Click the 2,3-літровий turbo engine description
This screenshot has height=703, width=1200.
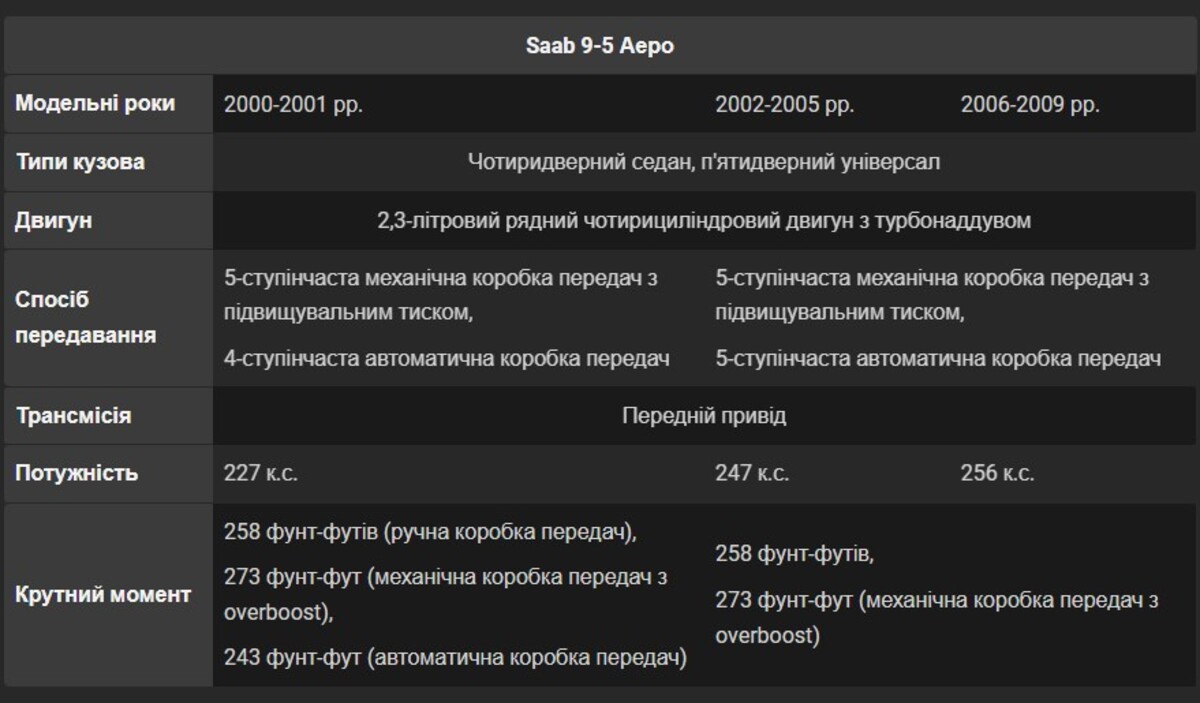[704, 220]
